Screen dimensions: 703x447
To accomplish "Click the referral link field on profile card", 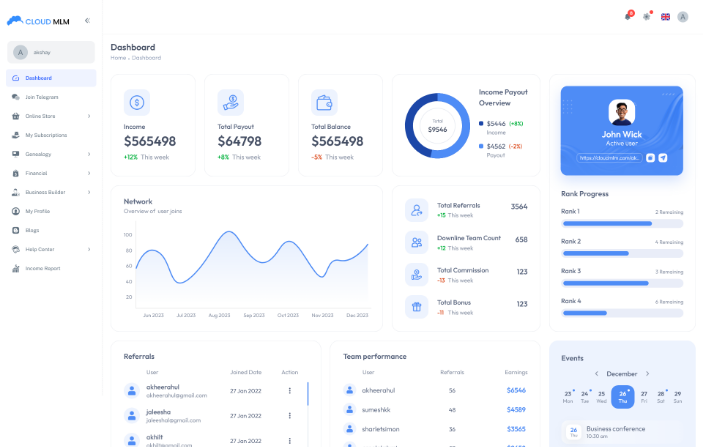I will pos(609,158).
